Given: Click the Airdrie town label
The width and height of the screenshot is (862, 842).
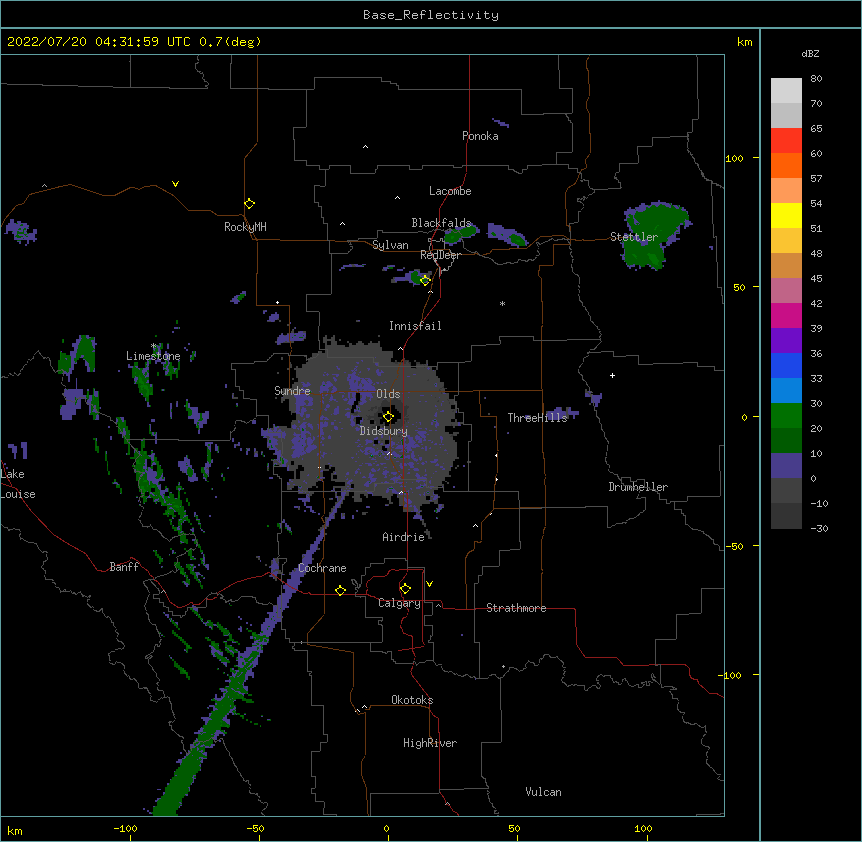Looking at the screenshot, I should 404,537.
